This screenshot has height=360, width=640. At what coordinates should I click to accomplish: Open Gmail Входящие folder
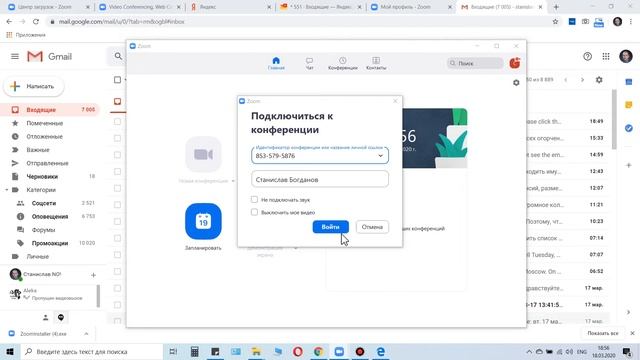pos(51,110)
